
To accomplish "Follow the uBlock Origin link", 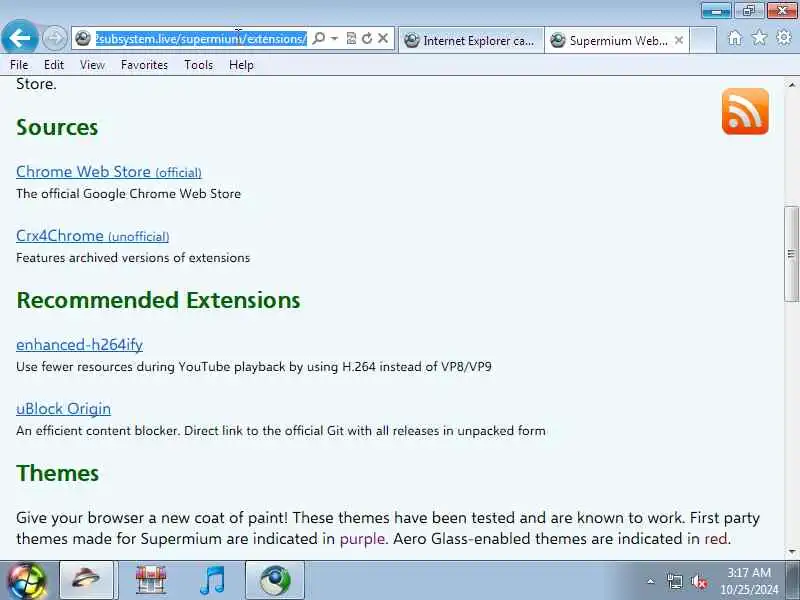I will (x=63, y=409).
